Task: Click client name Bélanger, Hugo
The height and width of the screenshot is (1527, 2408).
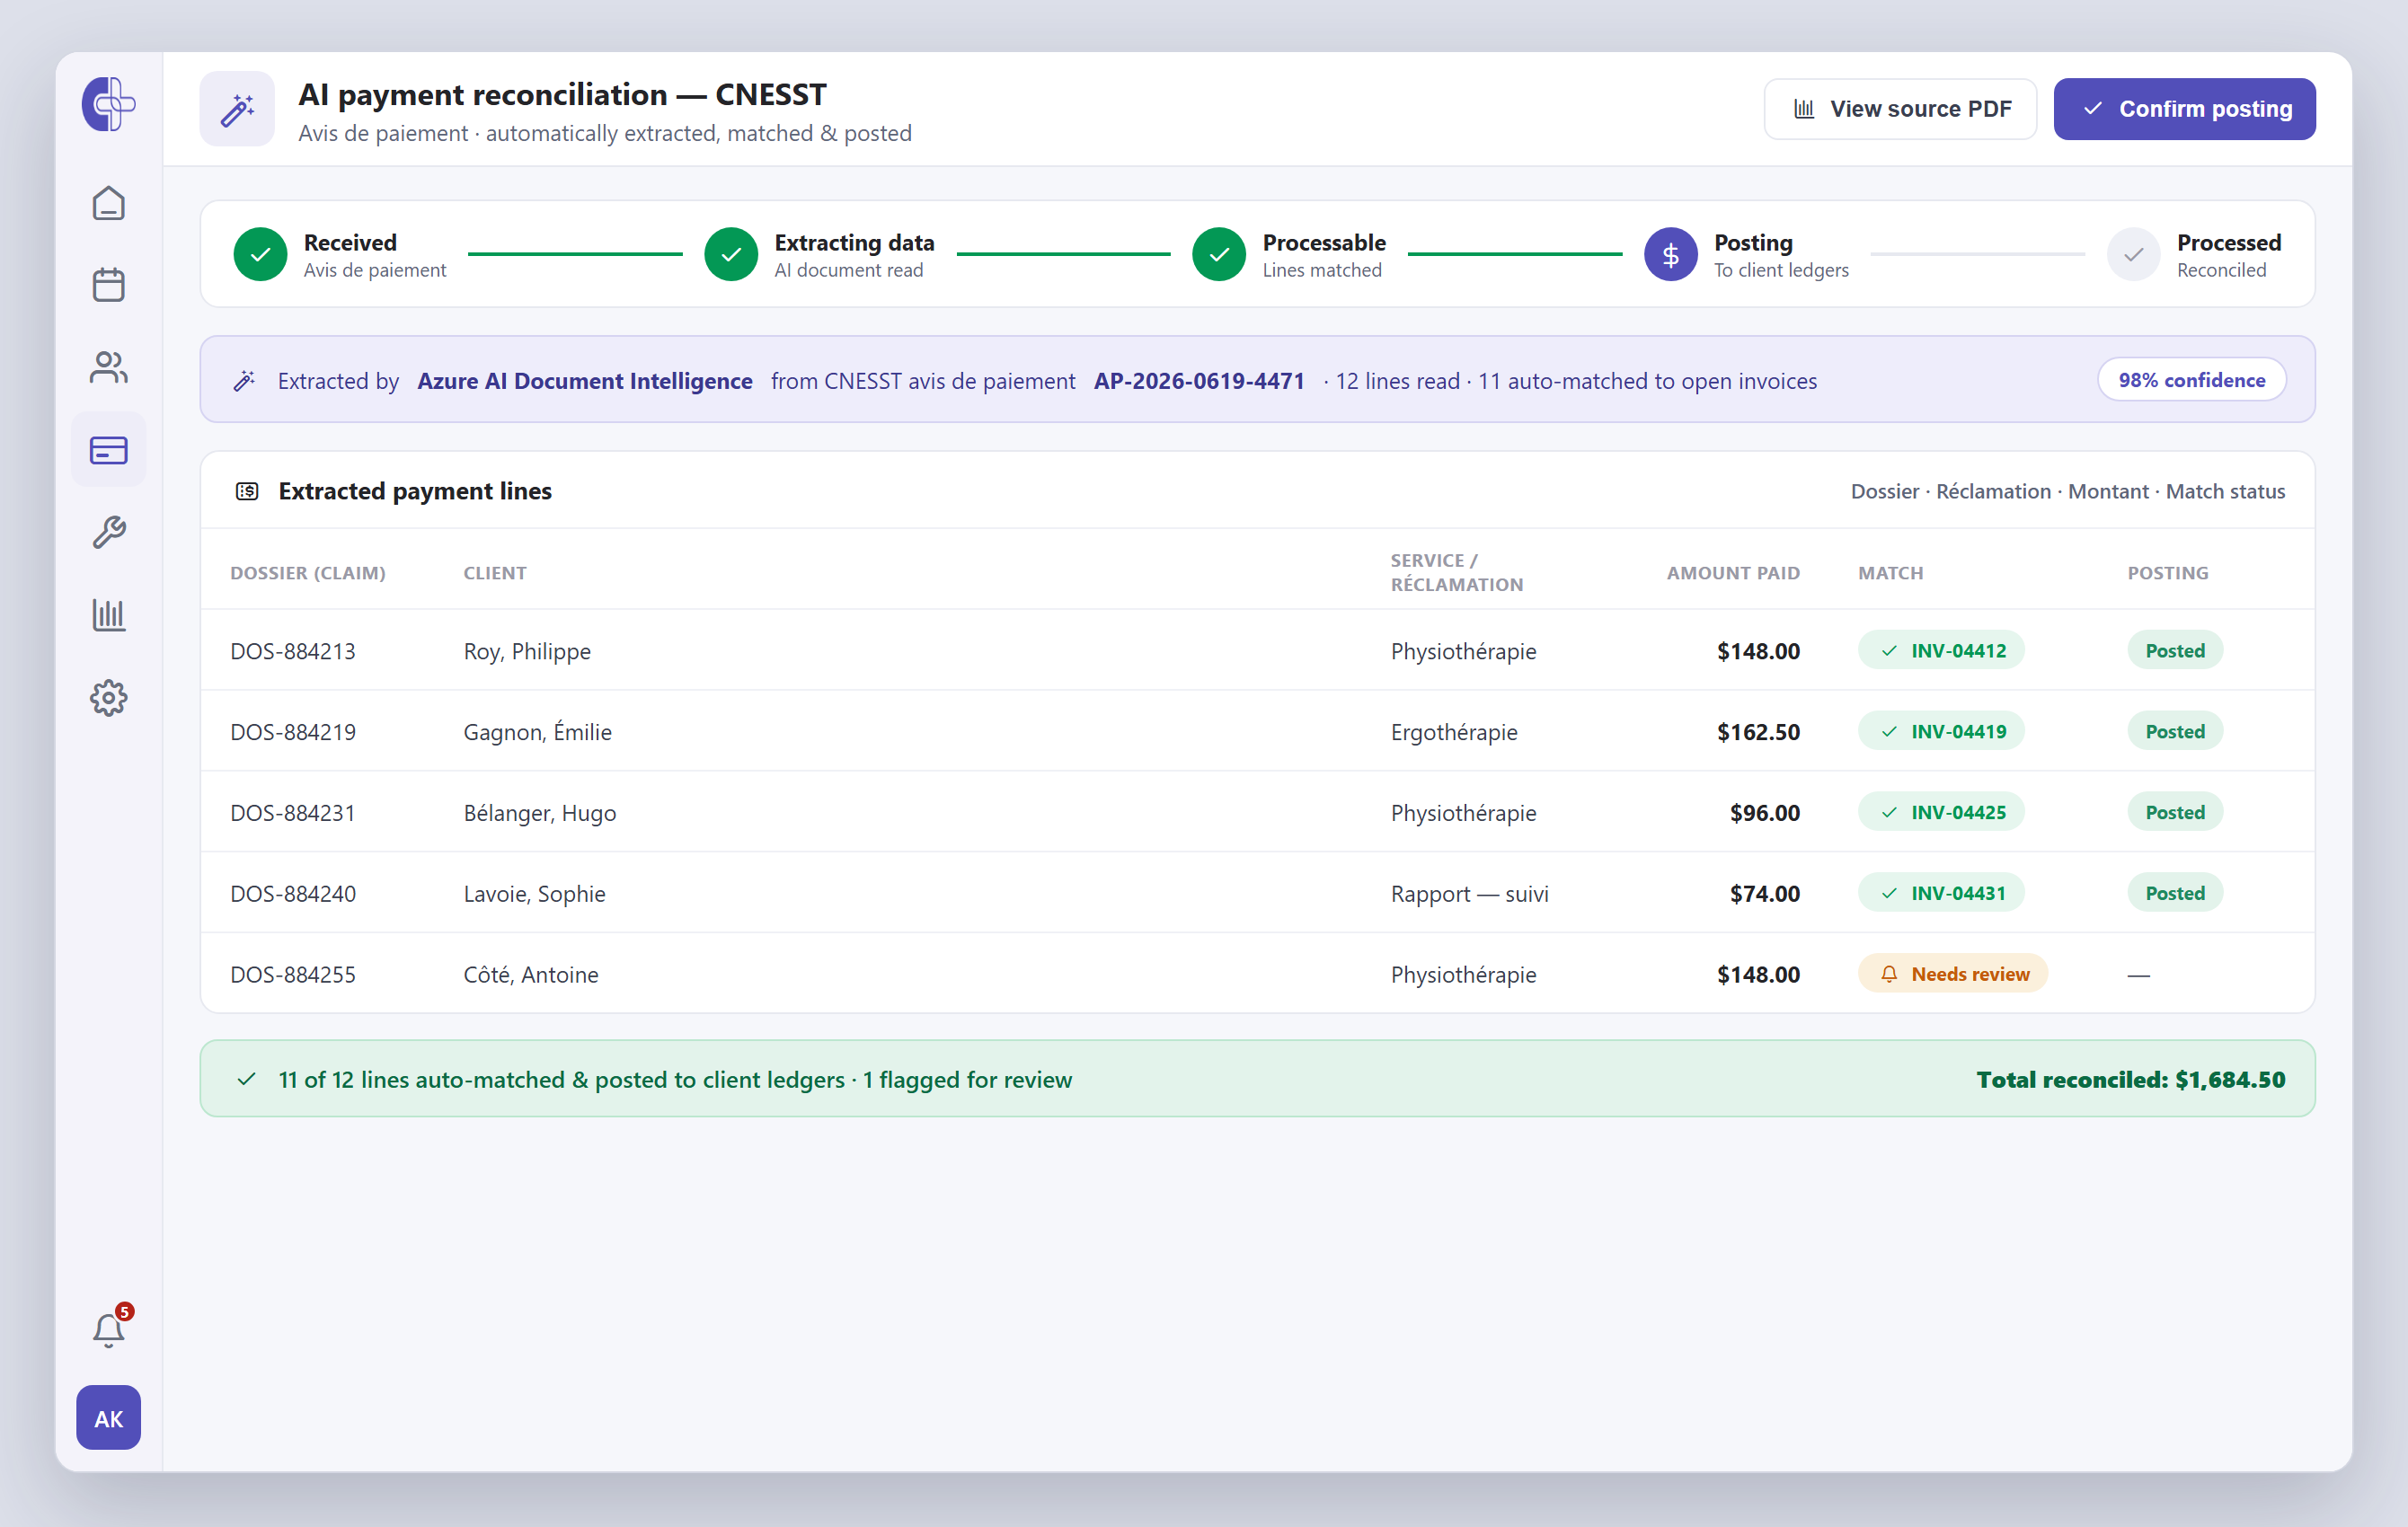Action: [x=540, y=813]
